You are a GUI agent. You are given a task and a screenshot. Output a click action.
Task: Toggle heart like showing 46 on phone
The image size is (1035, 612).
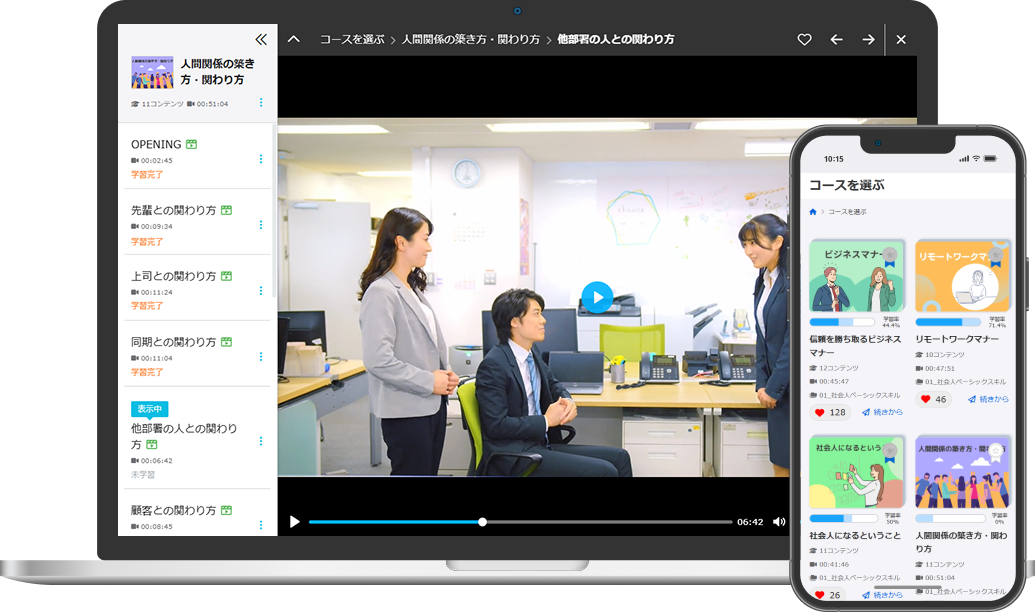925,399
